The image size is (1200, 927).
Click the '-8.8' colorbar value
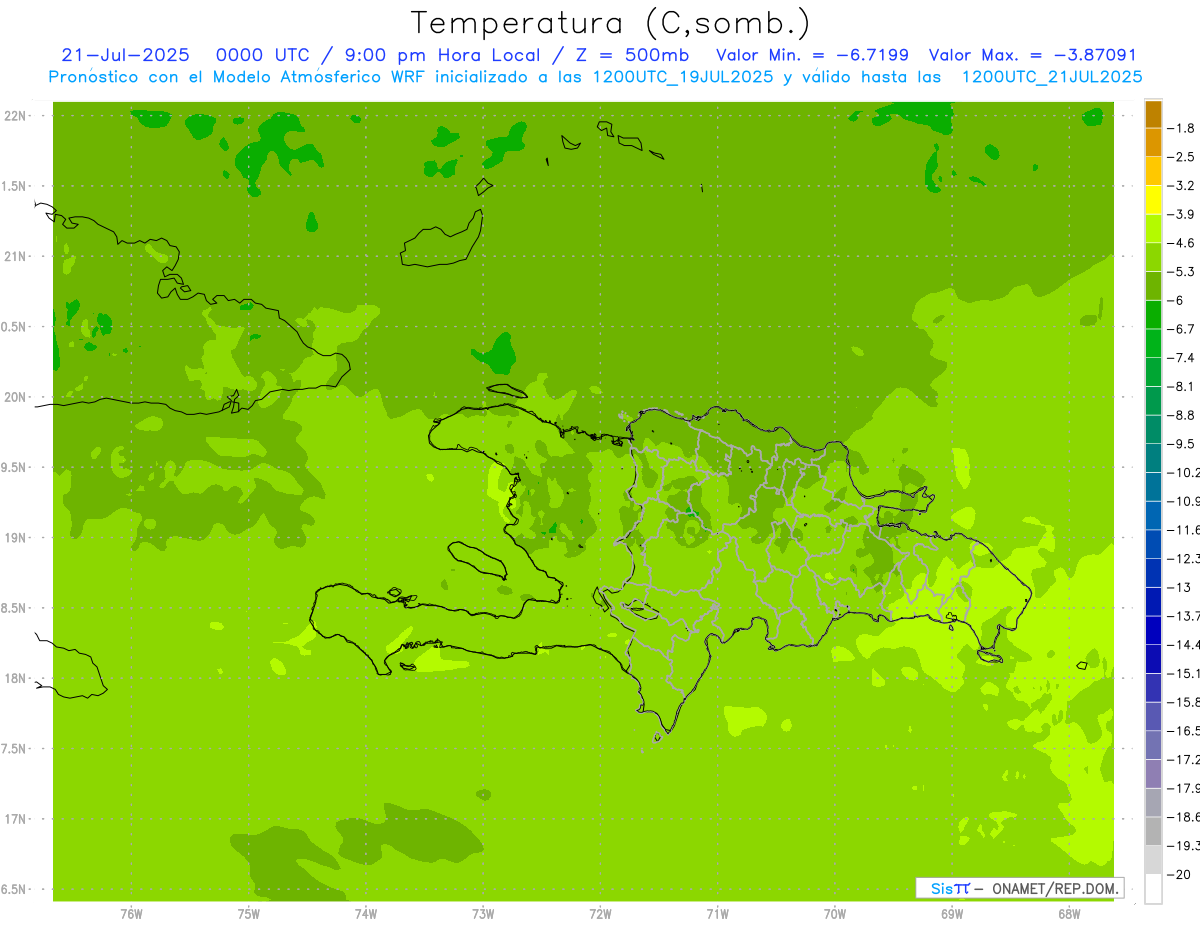(x=1182, y=415)
